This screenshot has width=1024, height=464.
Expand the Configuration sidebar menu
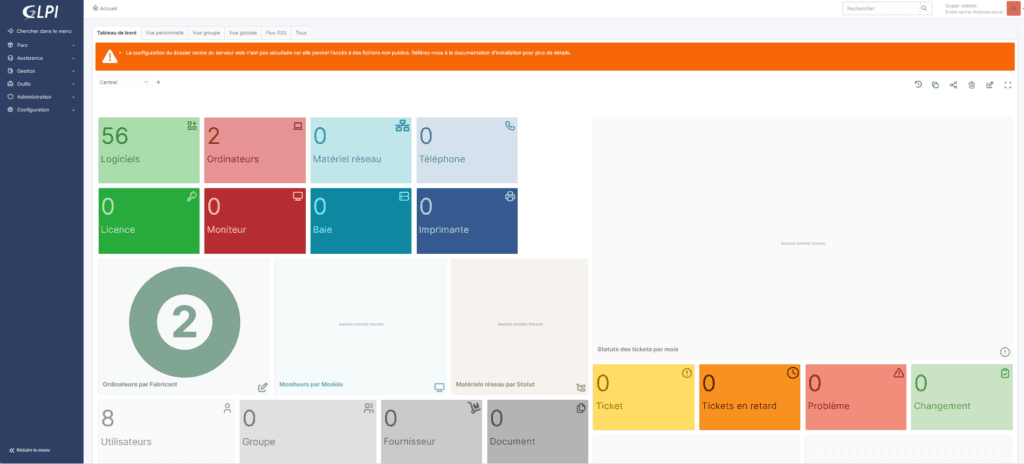(40, 109)
